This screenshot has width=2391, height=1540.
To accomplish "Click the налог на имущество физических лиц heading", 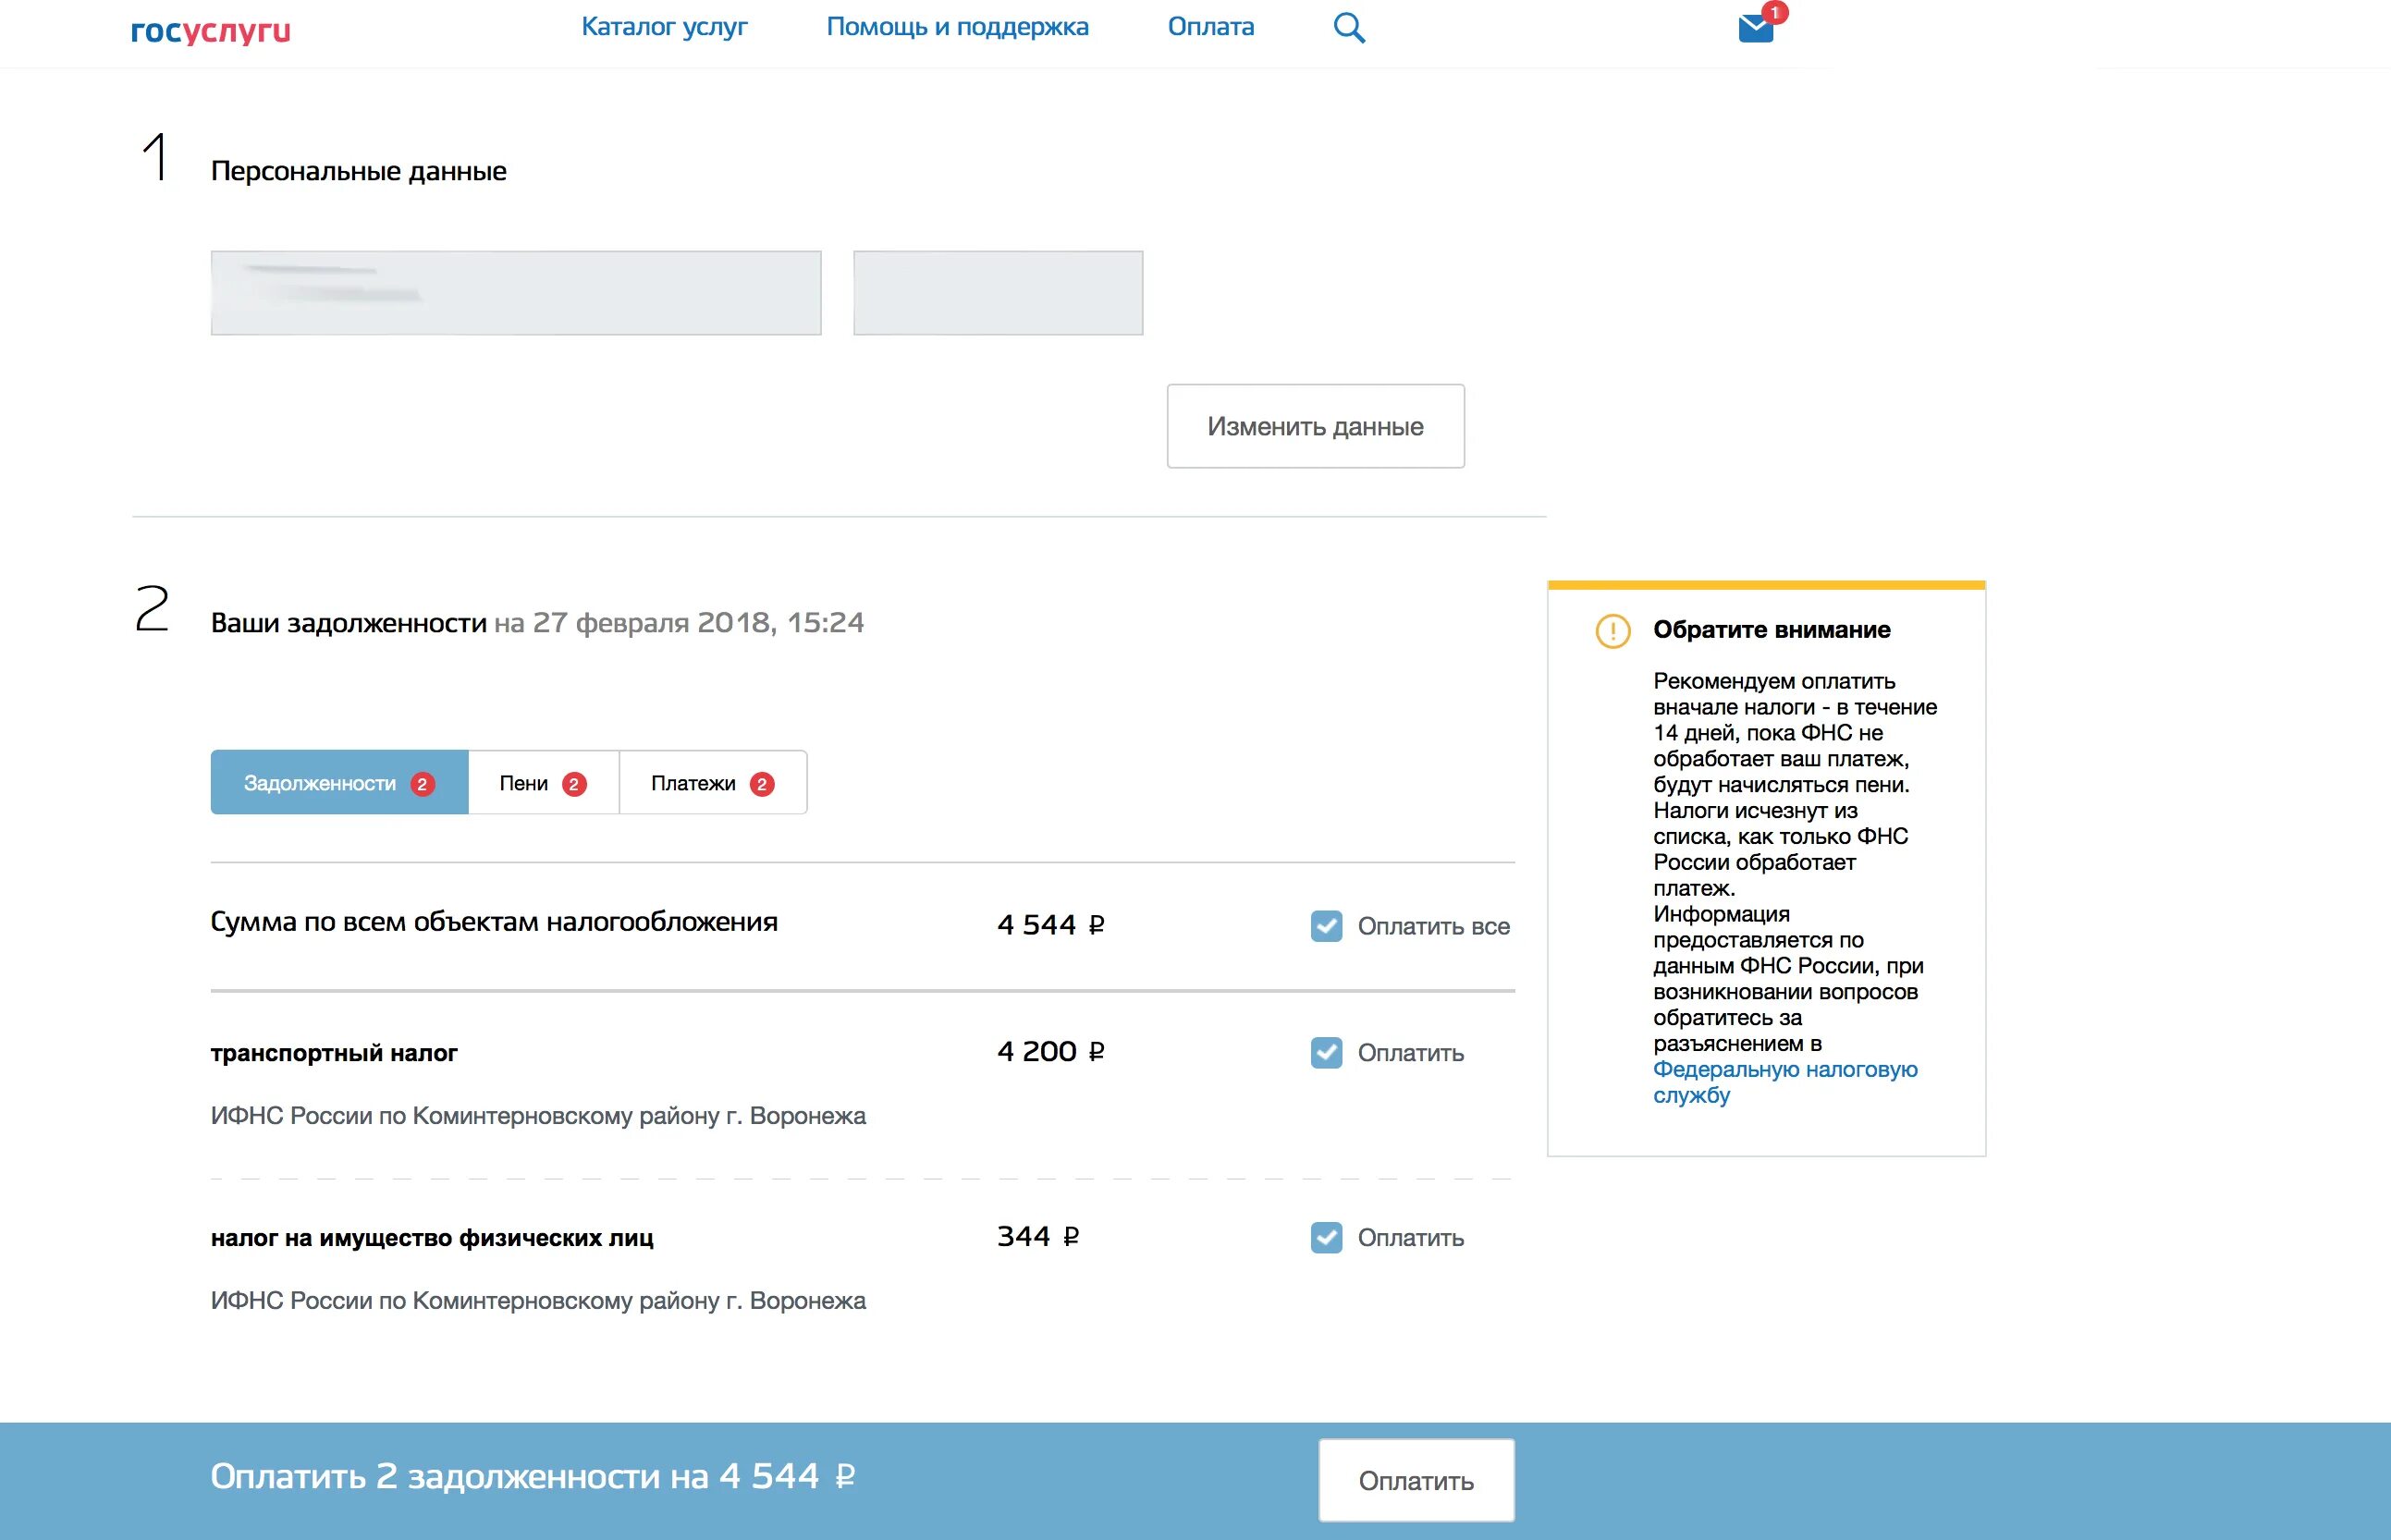I will click(x=432, y=1238).
